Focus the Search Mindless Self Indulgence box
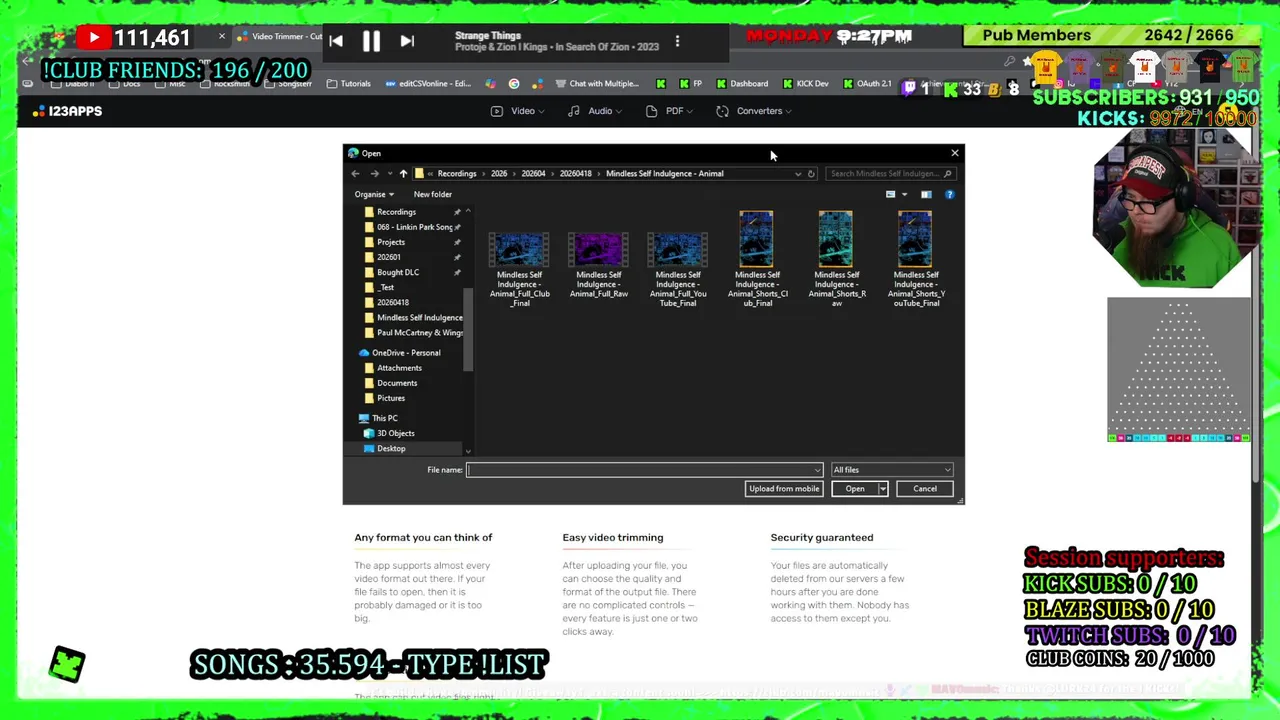 (x=890, y=174)
